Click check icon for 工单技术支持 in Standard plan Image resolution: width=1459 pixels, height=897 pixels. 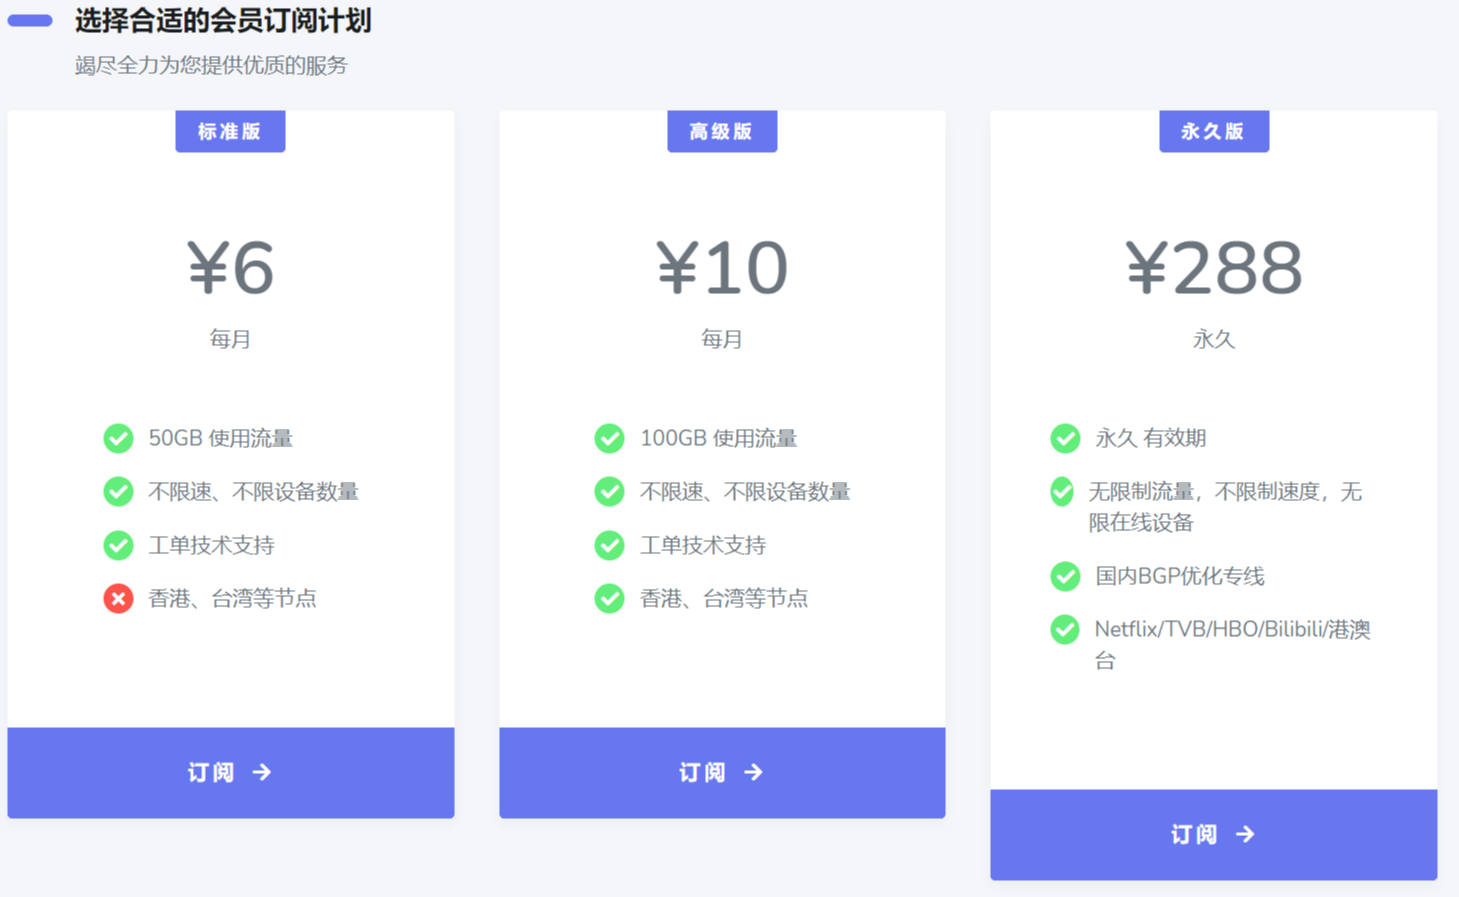pos(118,545)
